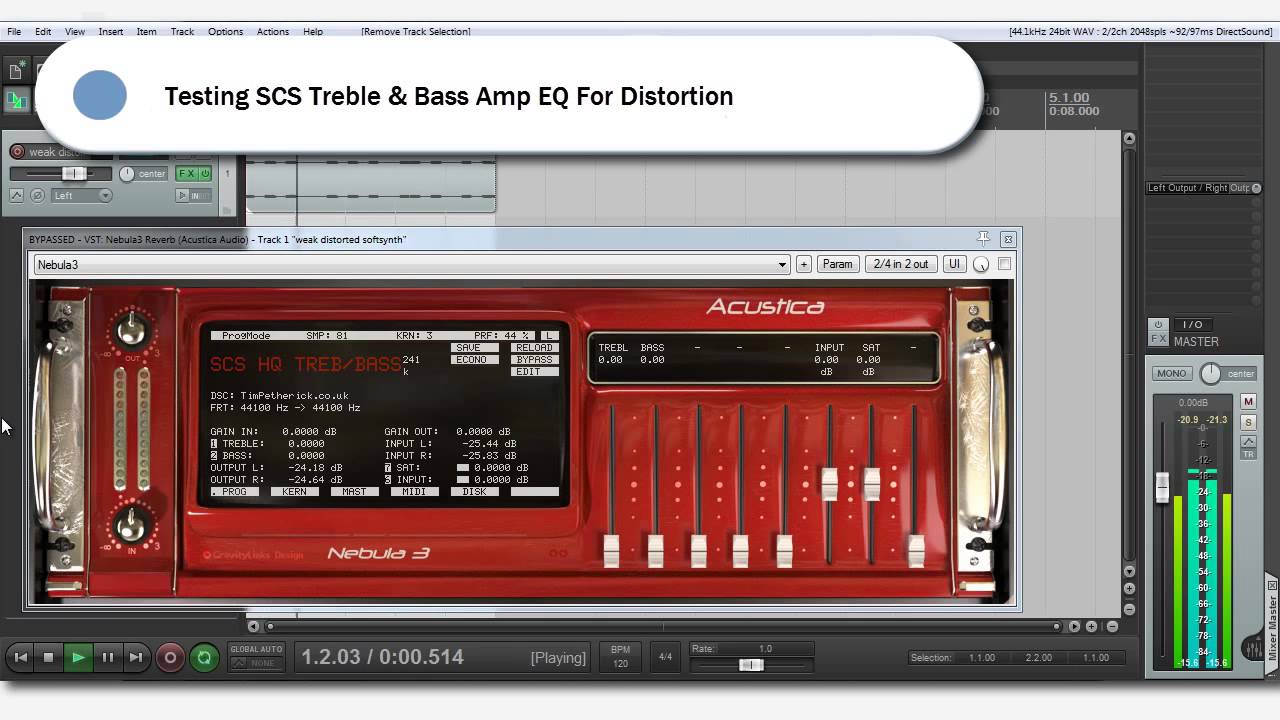Toggle track record monitoring IN button
Viewport: 1280px width, 720px height.
[194, 196]
